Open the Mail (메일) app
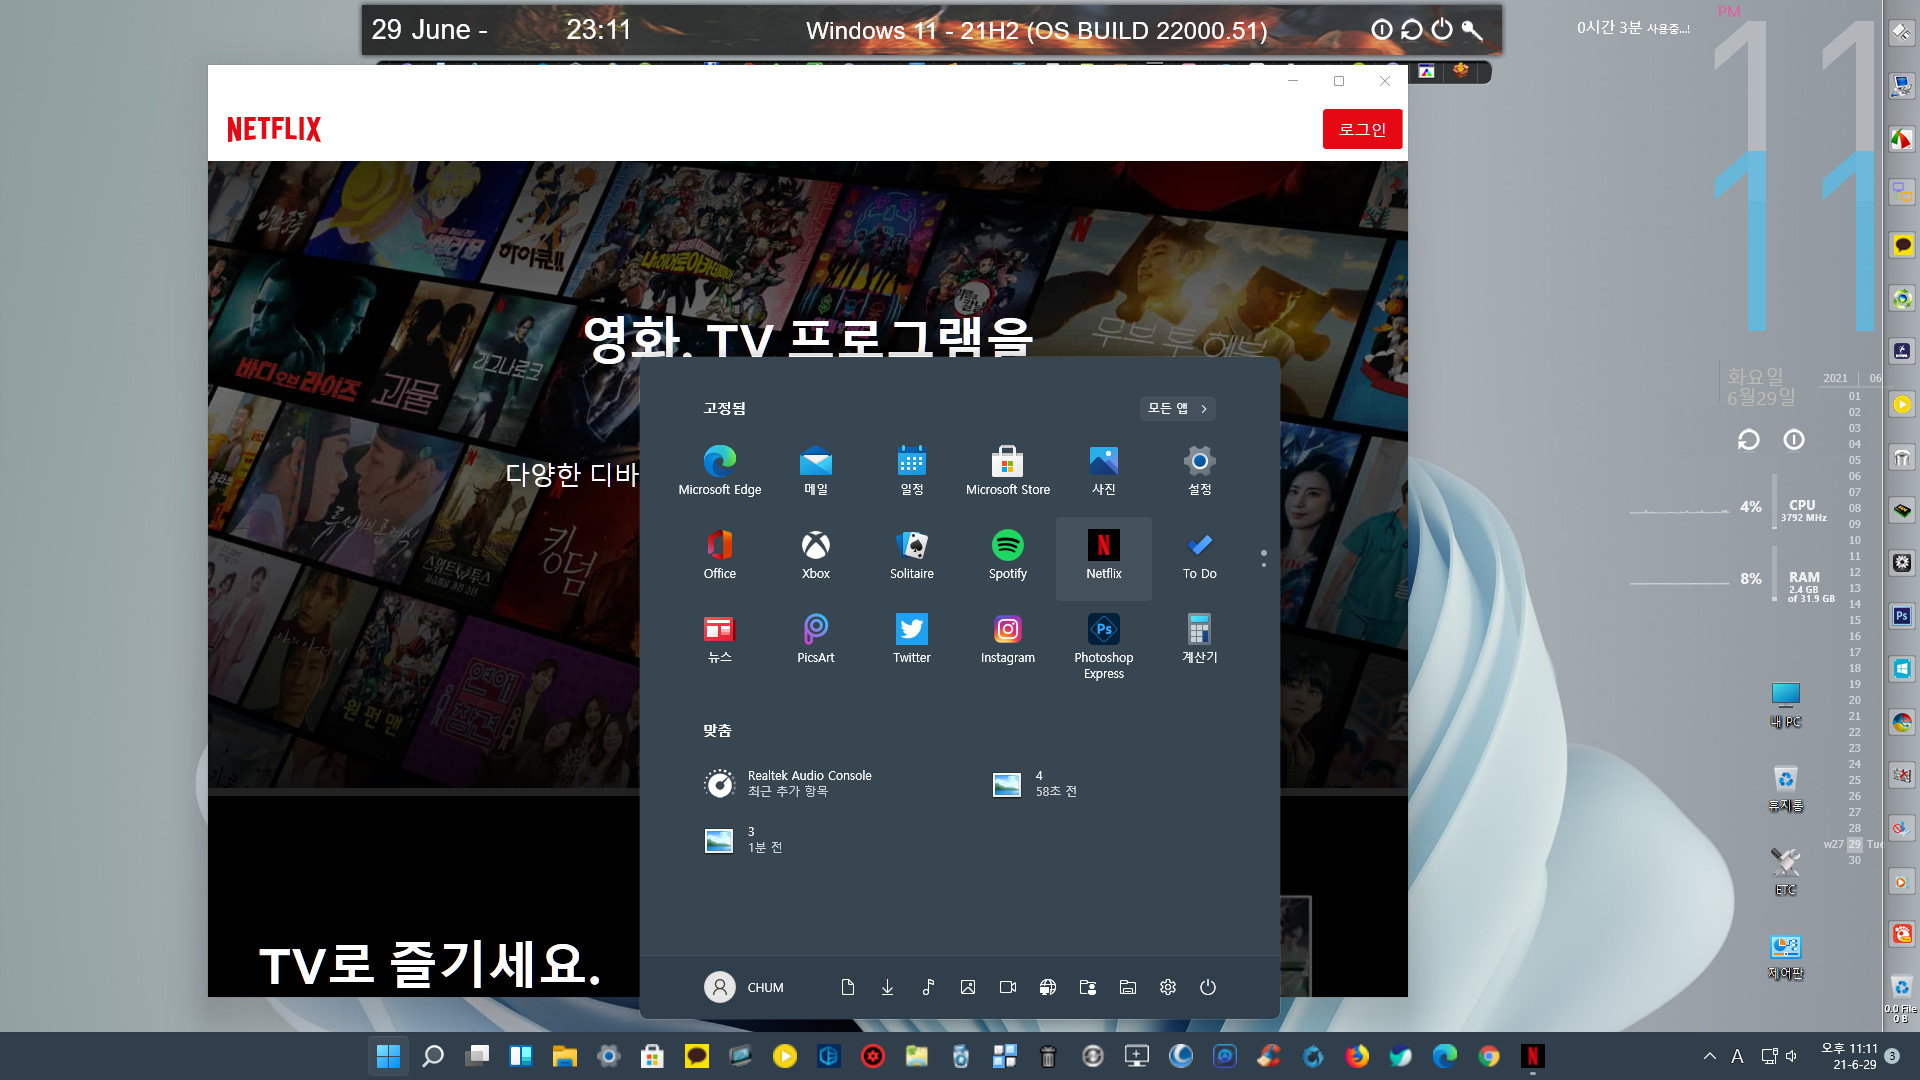 816,471
